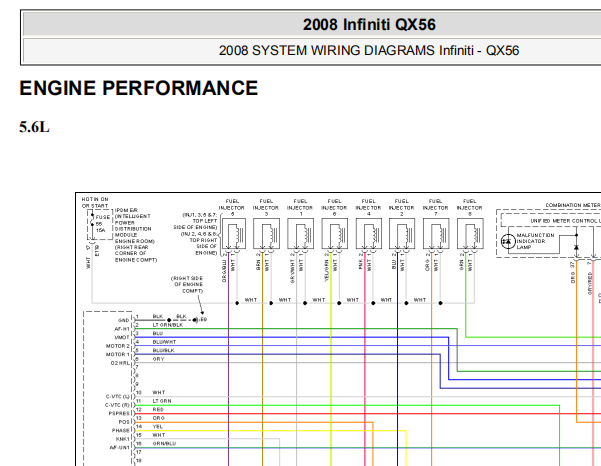601x466 pixels.
Task: Click the Fuel Injector 7 coil symbol
Action: pos(436,233)
